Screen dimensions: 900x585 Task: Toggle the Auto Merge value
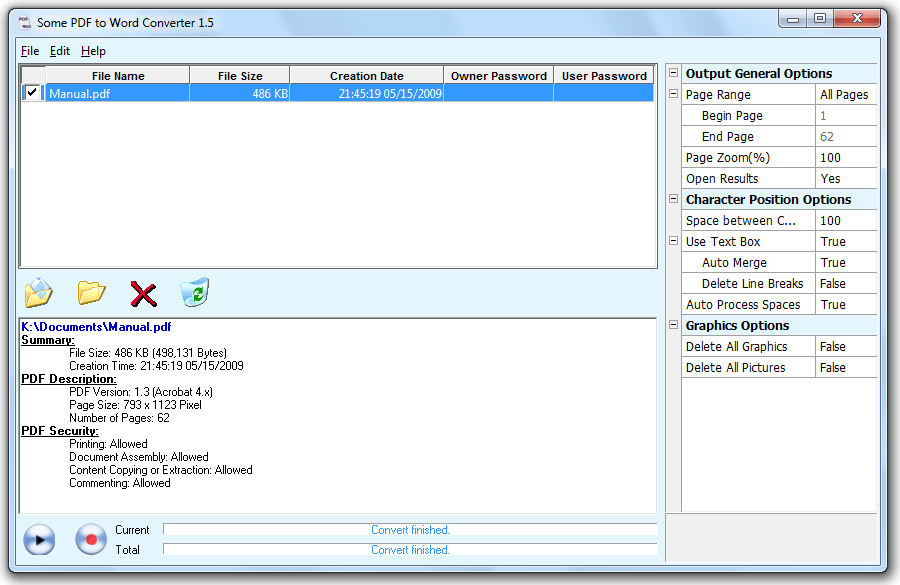846,263
